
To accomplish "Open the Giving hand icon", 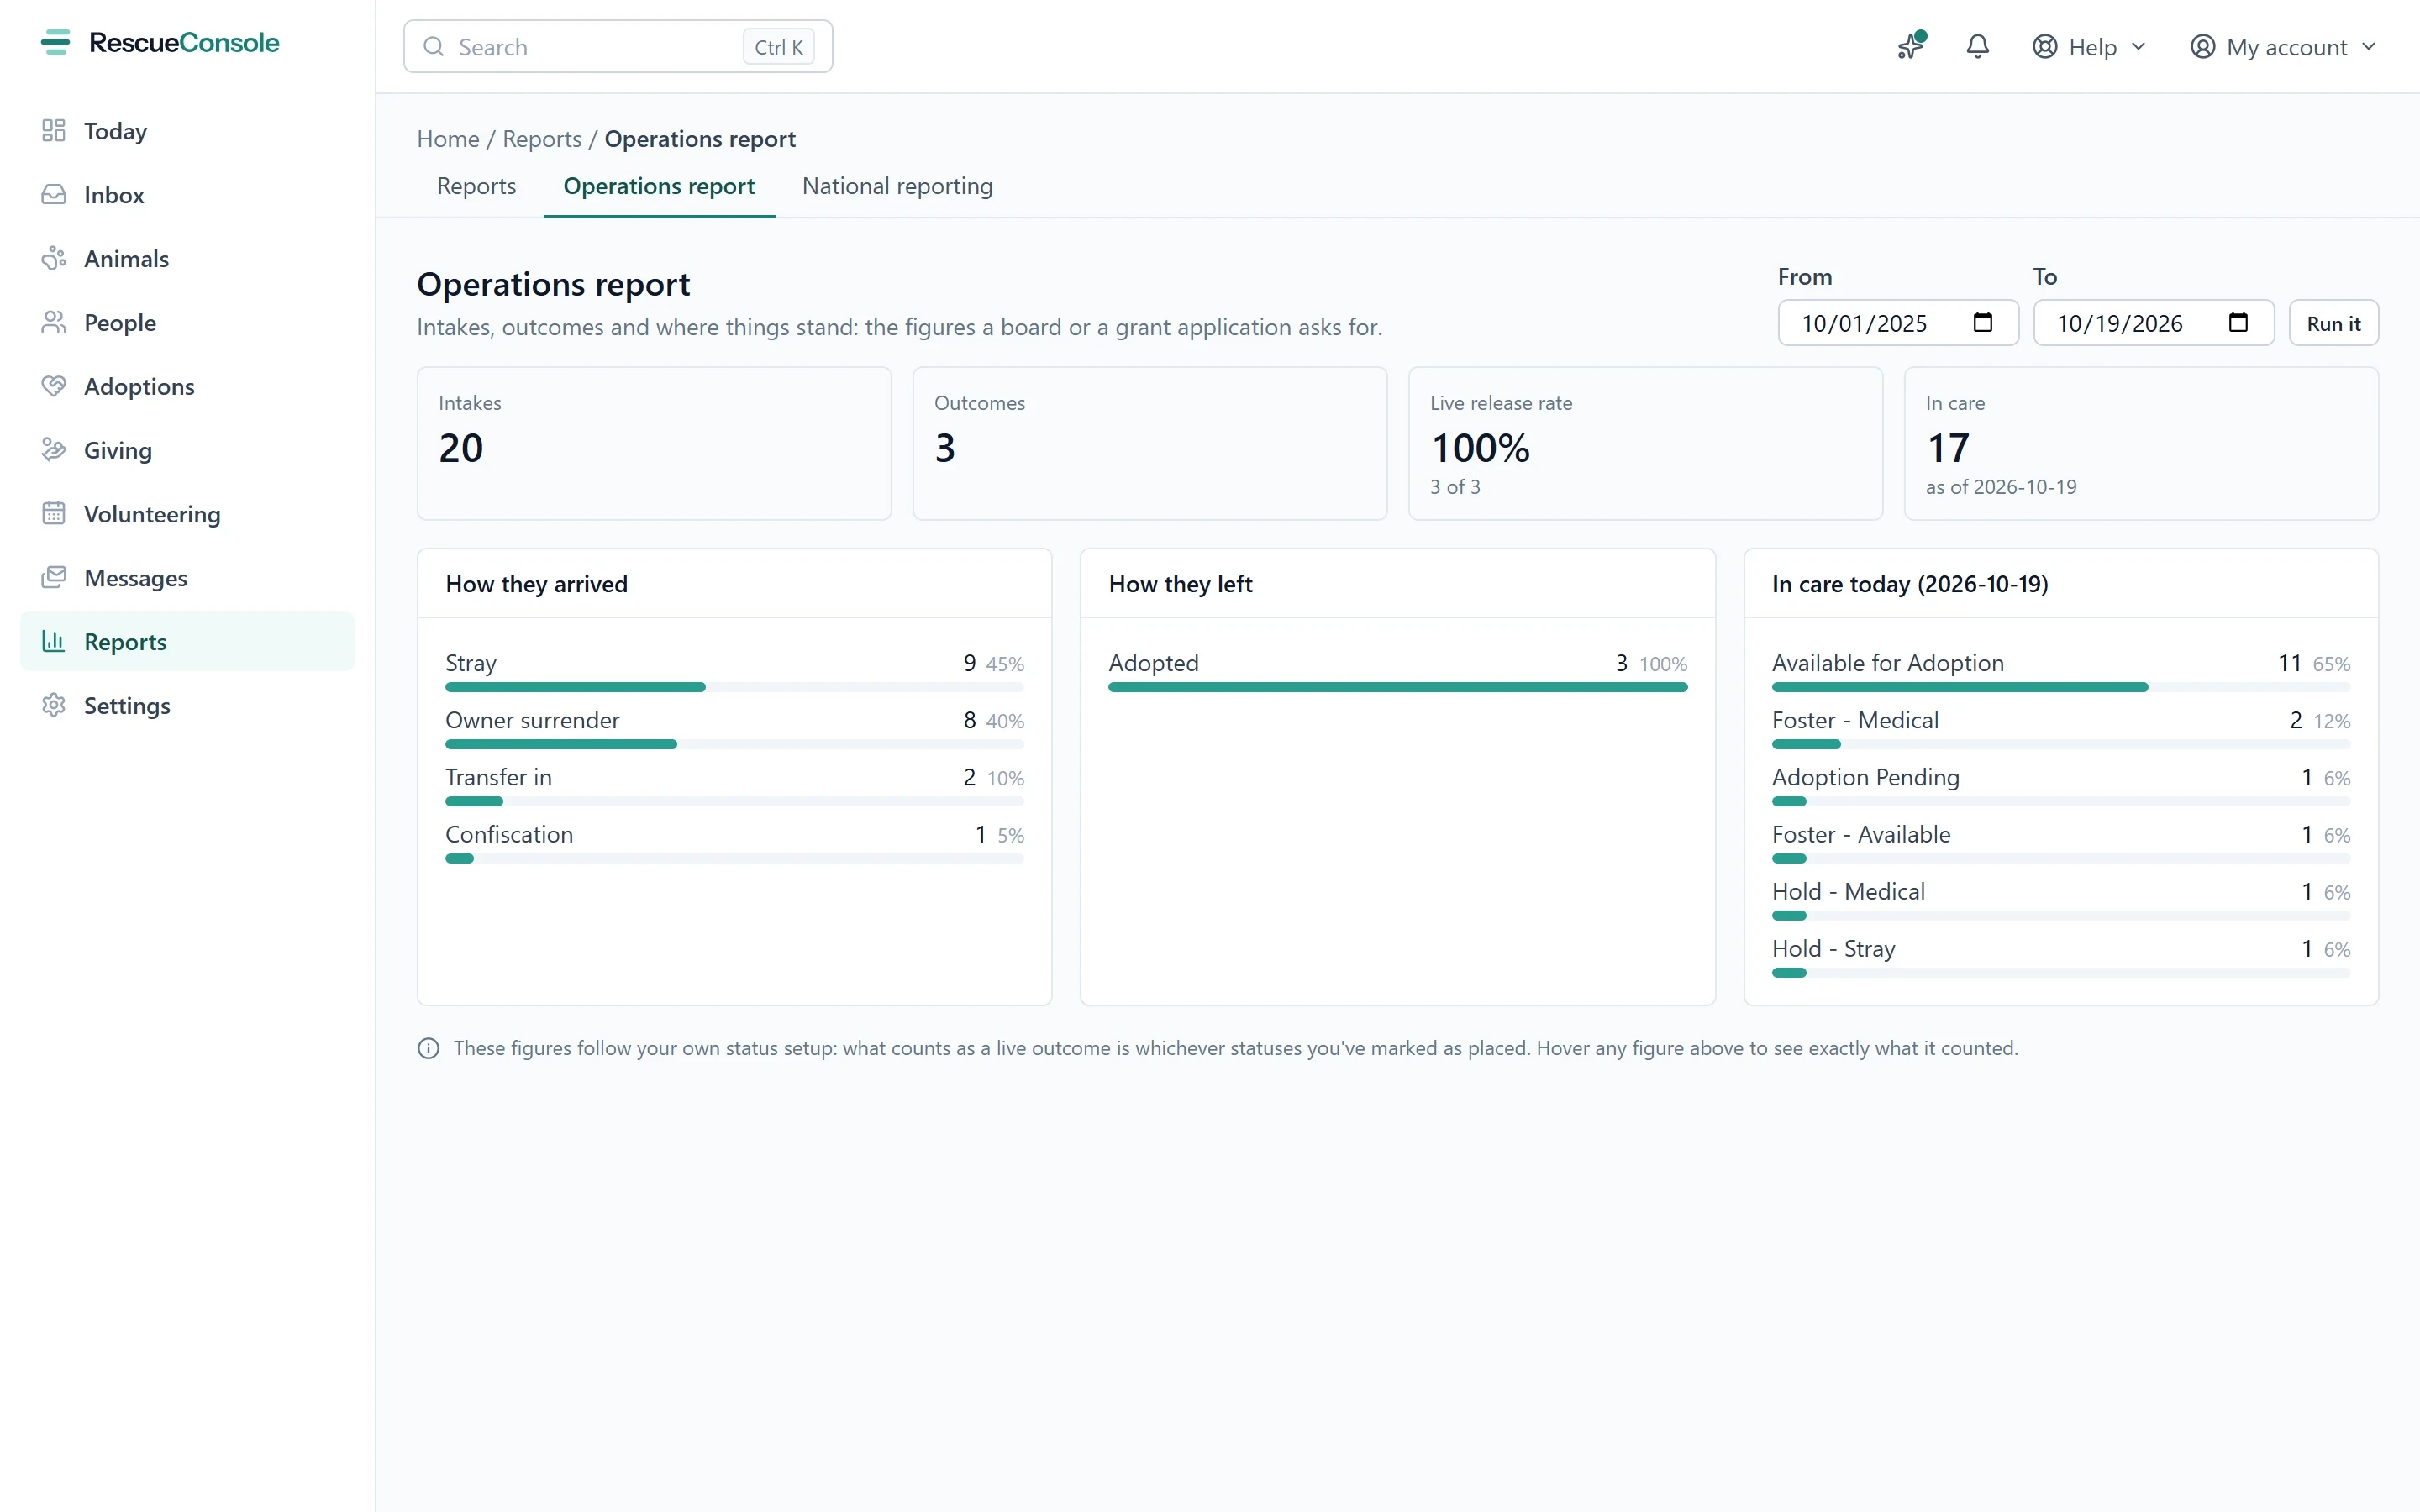I will 54,450.
